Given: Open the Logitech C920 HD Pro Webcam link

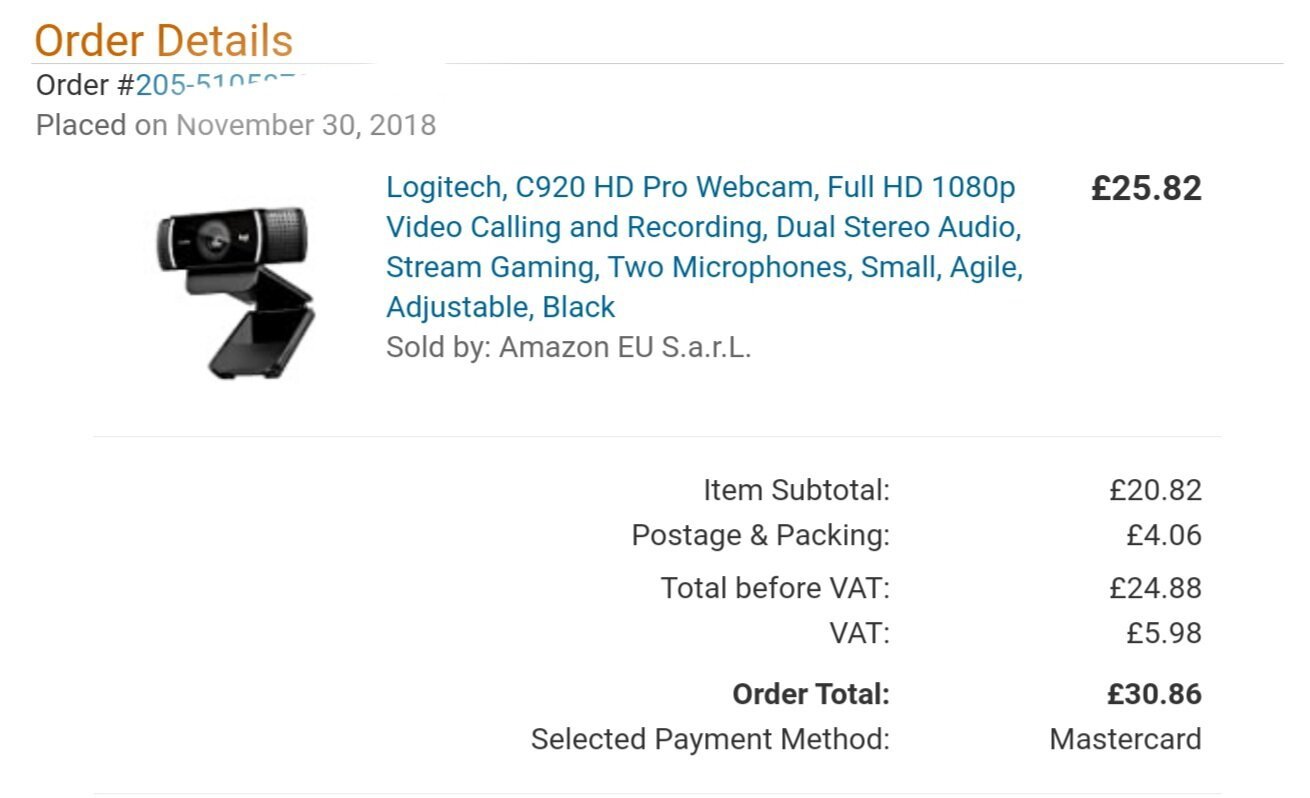Looking at the screenshot, I should click(700, 188).
